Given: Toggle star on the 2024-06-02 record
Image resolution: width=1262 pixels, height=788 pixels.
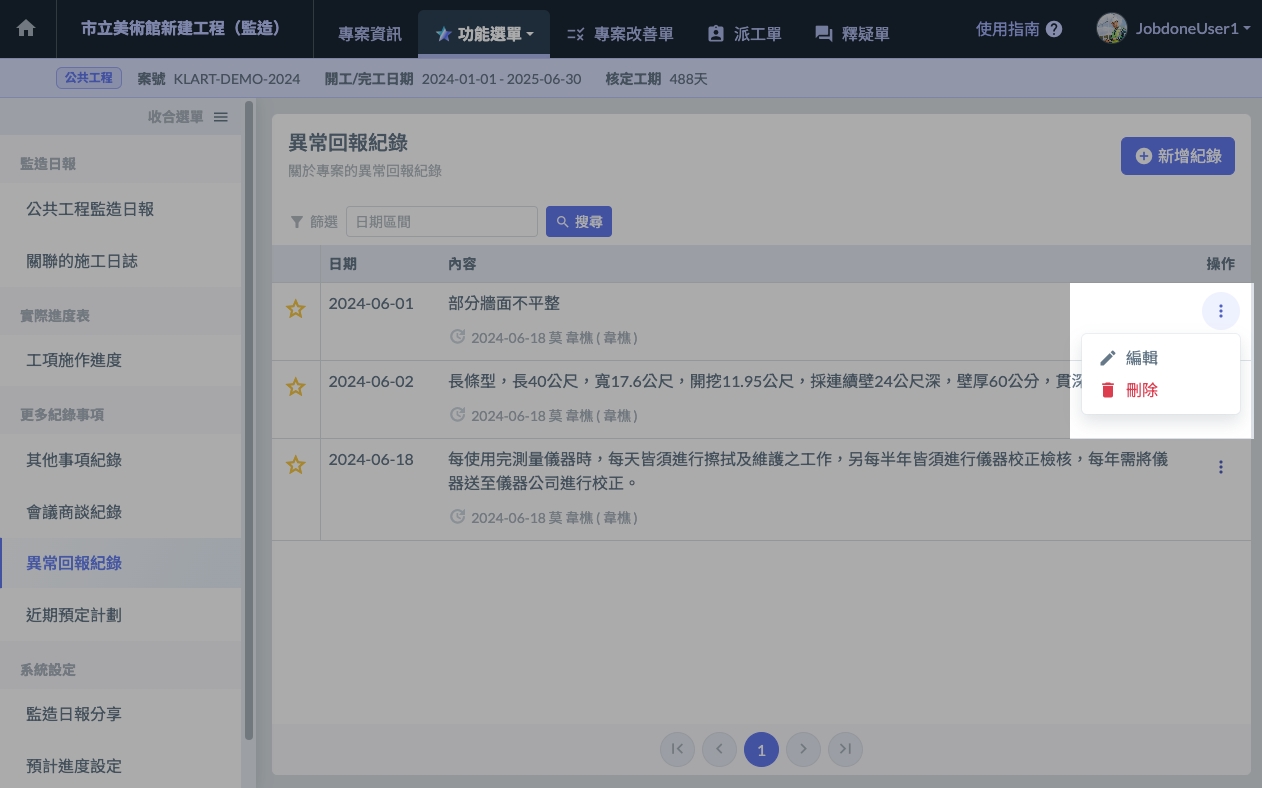Looking at the screenshot, I should [295, 387].
